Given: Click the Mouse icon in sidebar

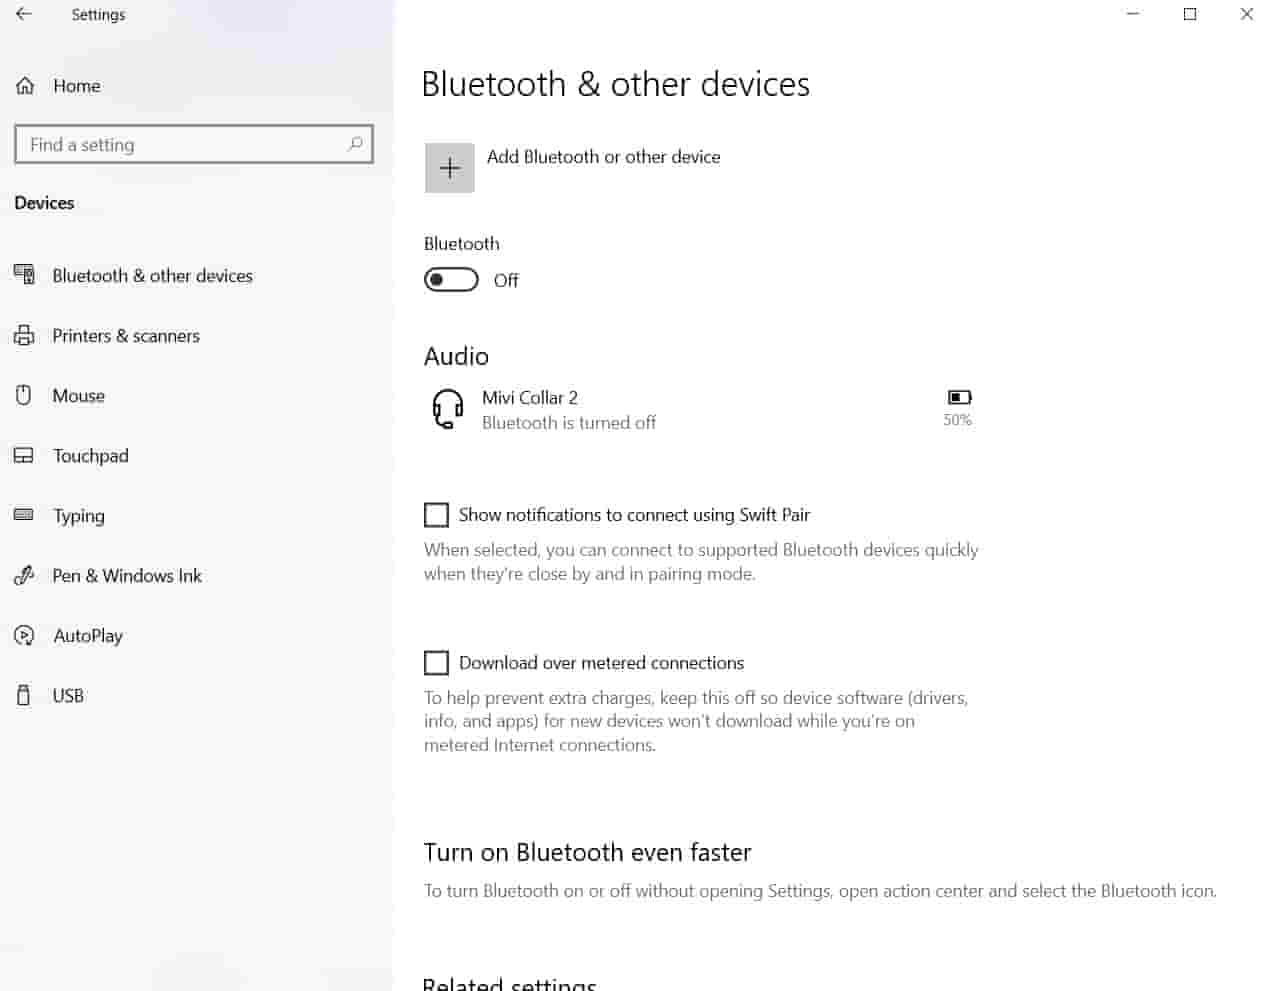Looking at the screenshot, I should 24,395.
